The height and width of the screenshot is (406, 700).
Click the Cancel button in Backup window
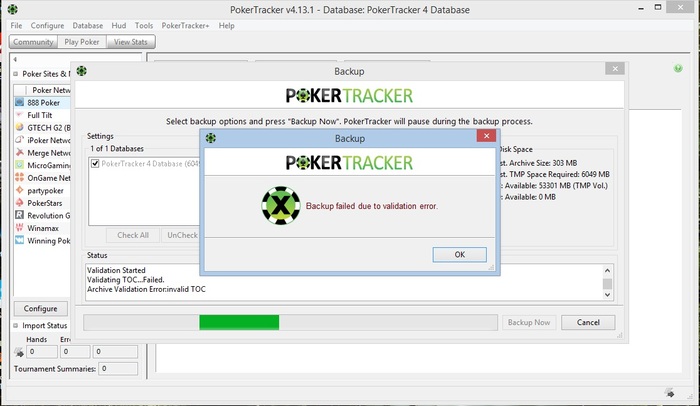[x=588, y=322]
